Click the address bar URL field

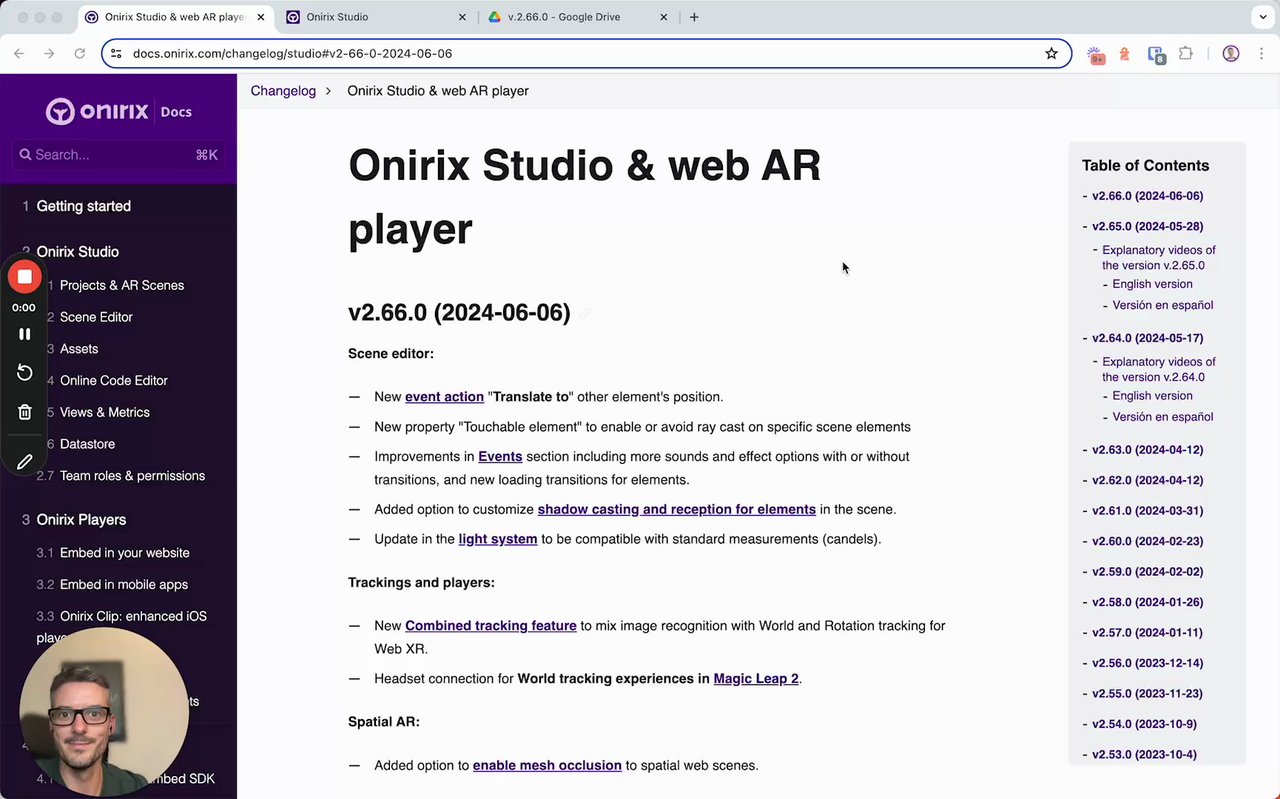click(x=585, y=53)
